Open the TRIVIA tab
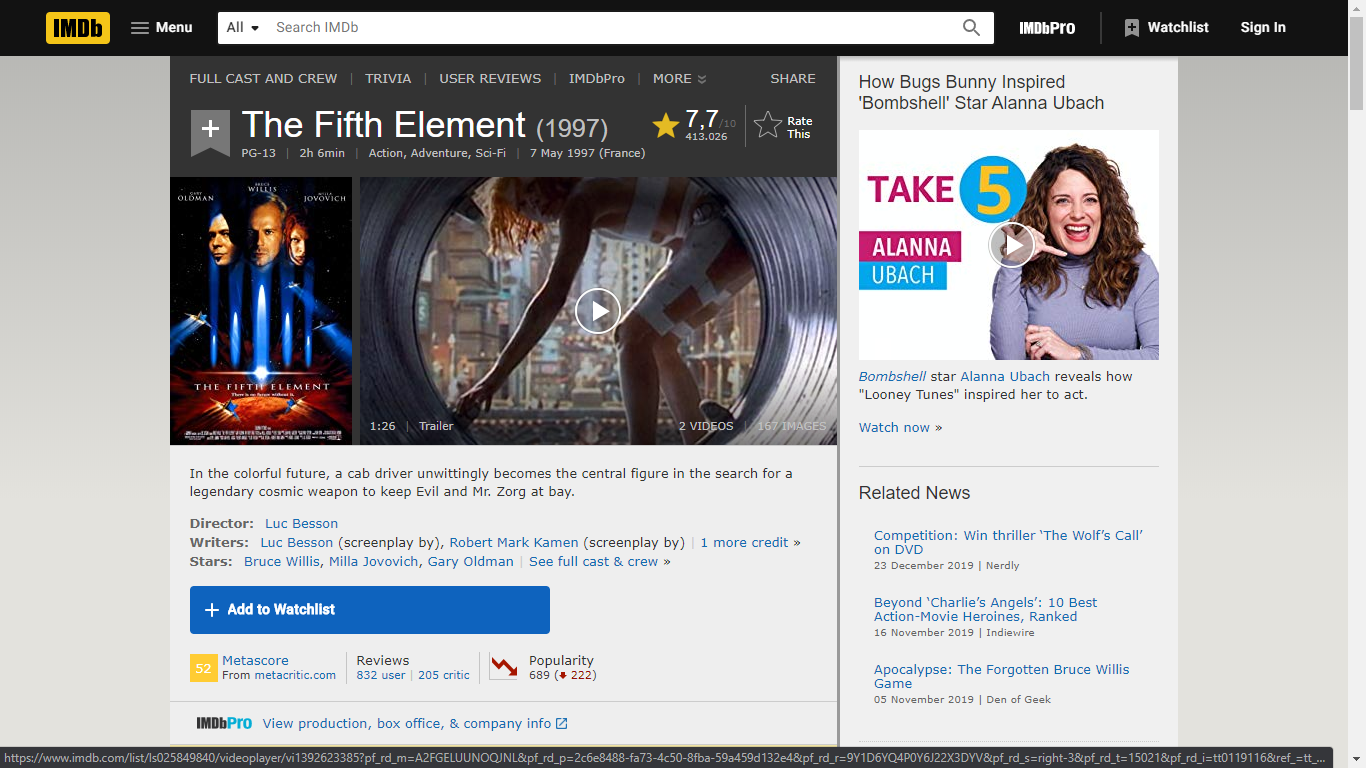The width and height of the screenshot is (1366, 768). [388, 79]
